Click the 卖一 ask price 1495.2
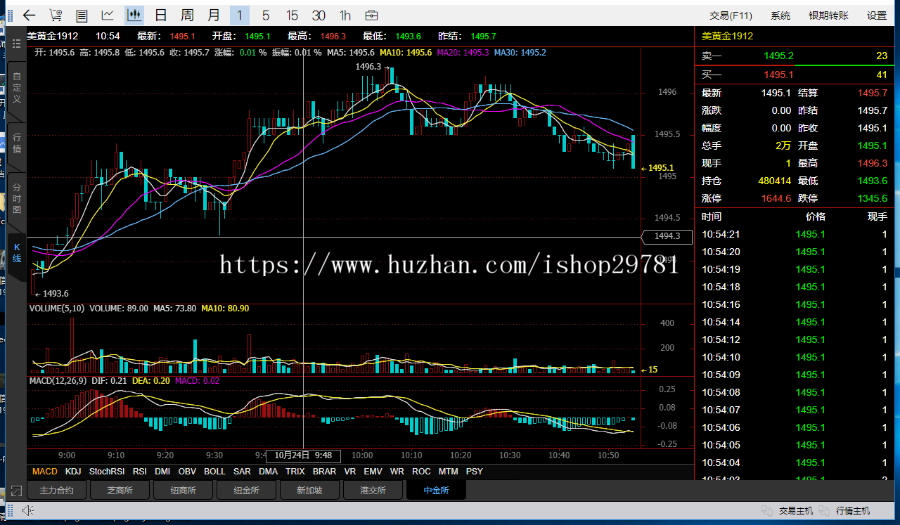 click(778, 56)
